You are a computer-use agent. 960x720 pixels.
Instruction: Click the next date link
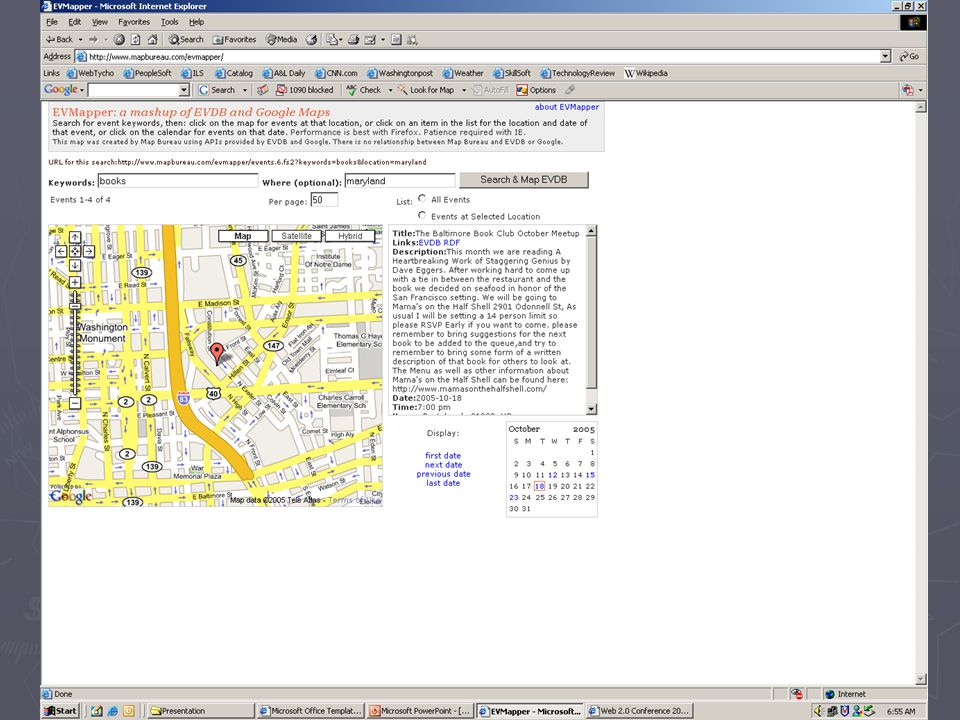(443, 465)
